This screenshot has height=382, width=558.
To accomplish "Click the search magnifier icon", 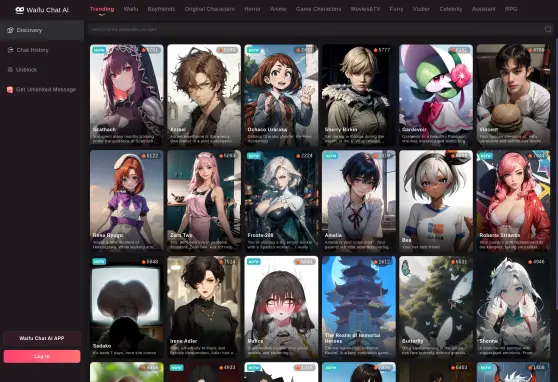I will tap(548, 30).
